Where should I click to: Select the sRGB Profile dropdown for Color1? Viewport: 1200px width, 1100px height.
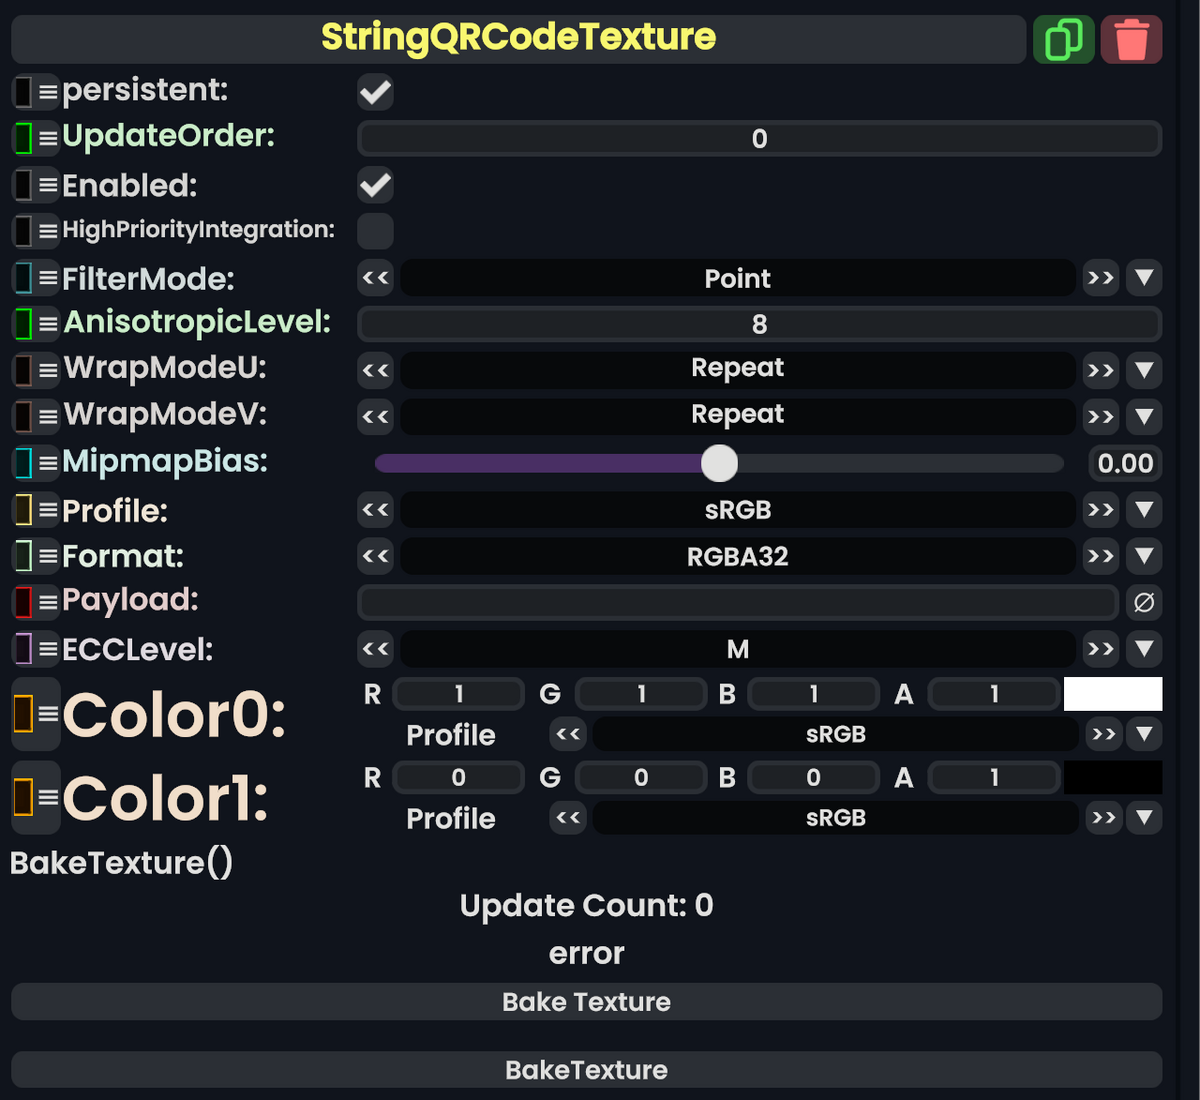835,817
